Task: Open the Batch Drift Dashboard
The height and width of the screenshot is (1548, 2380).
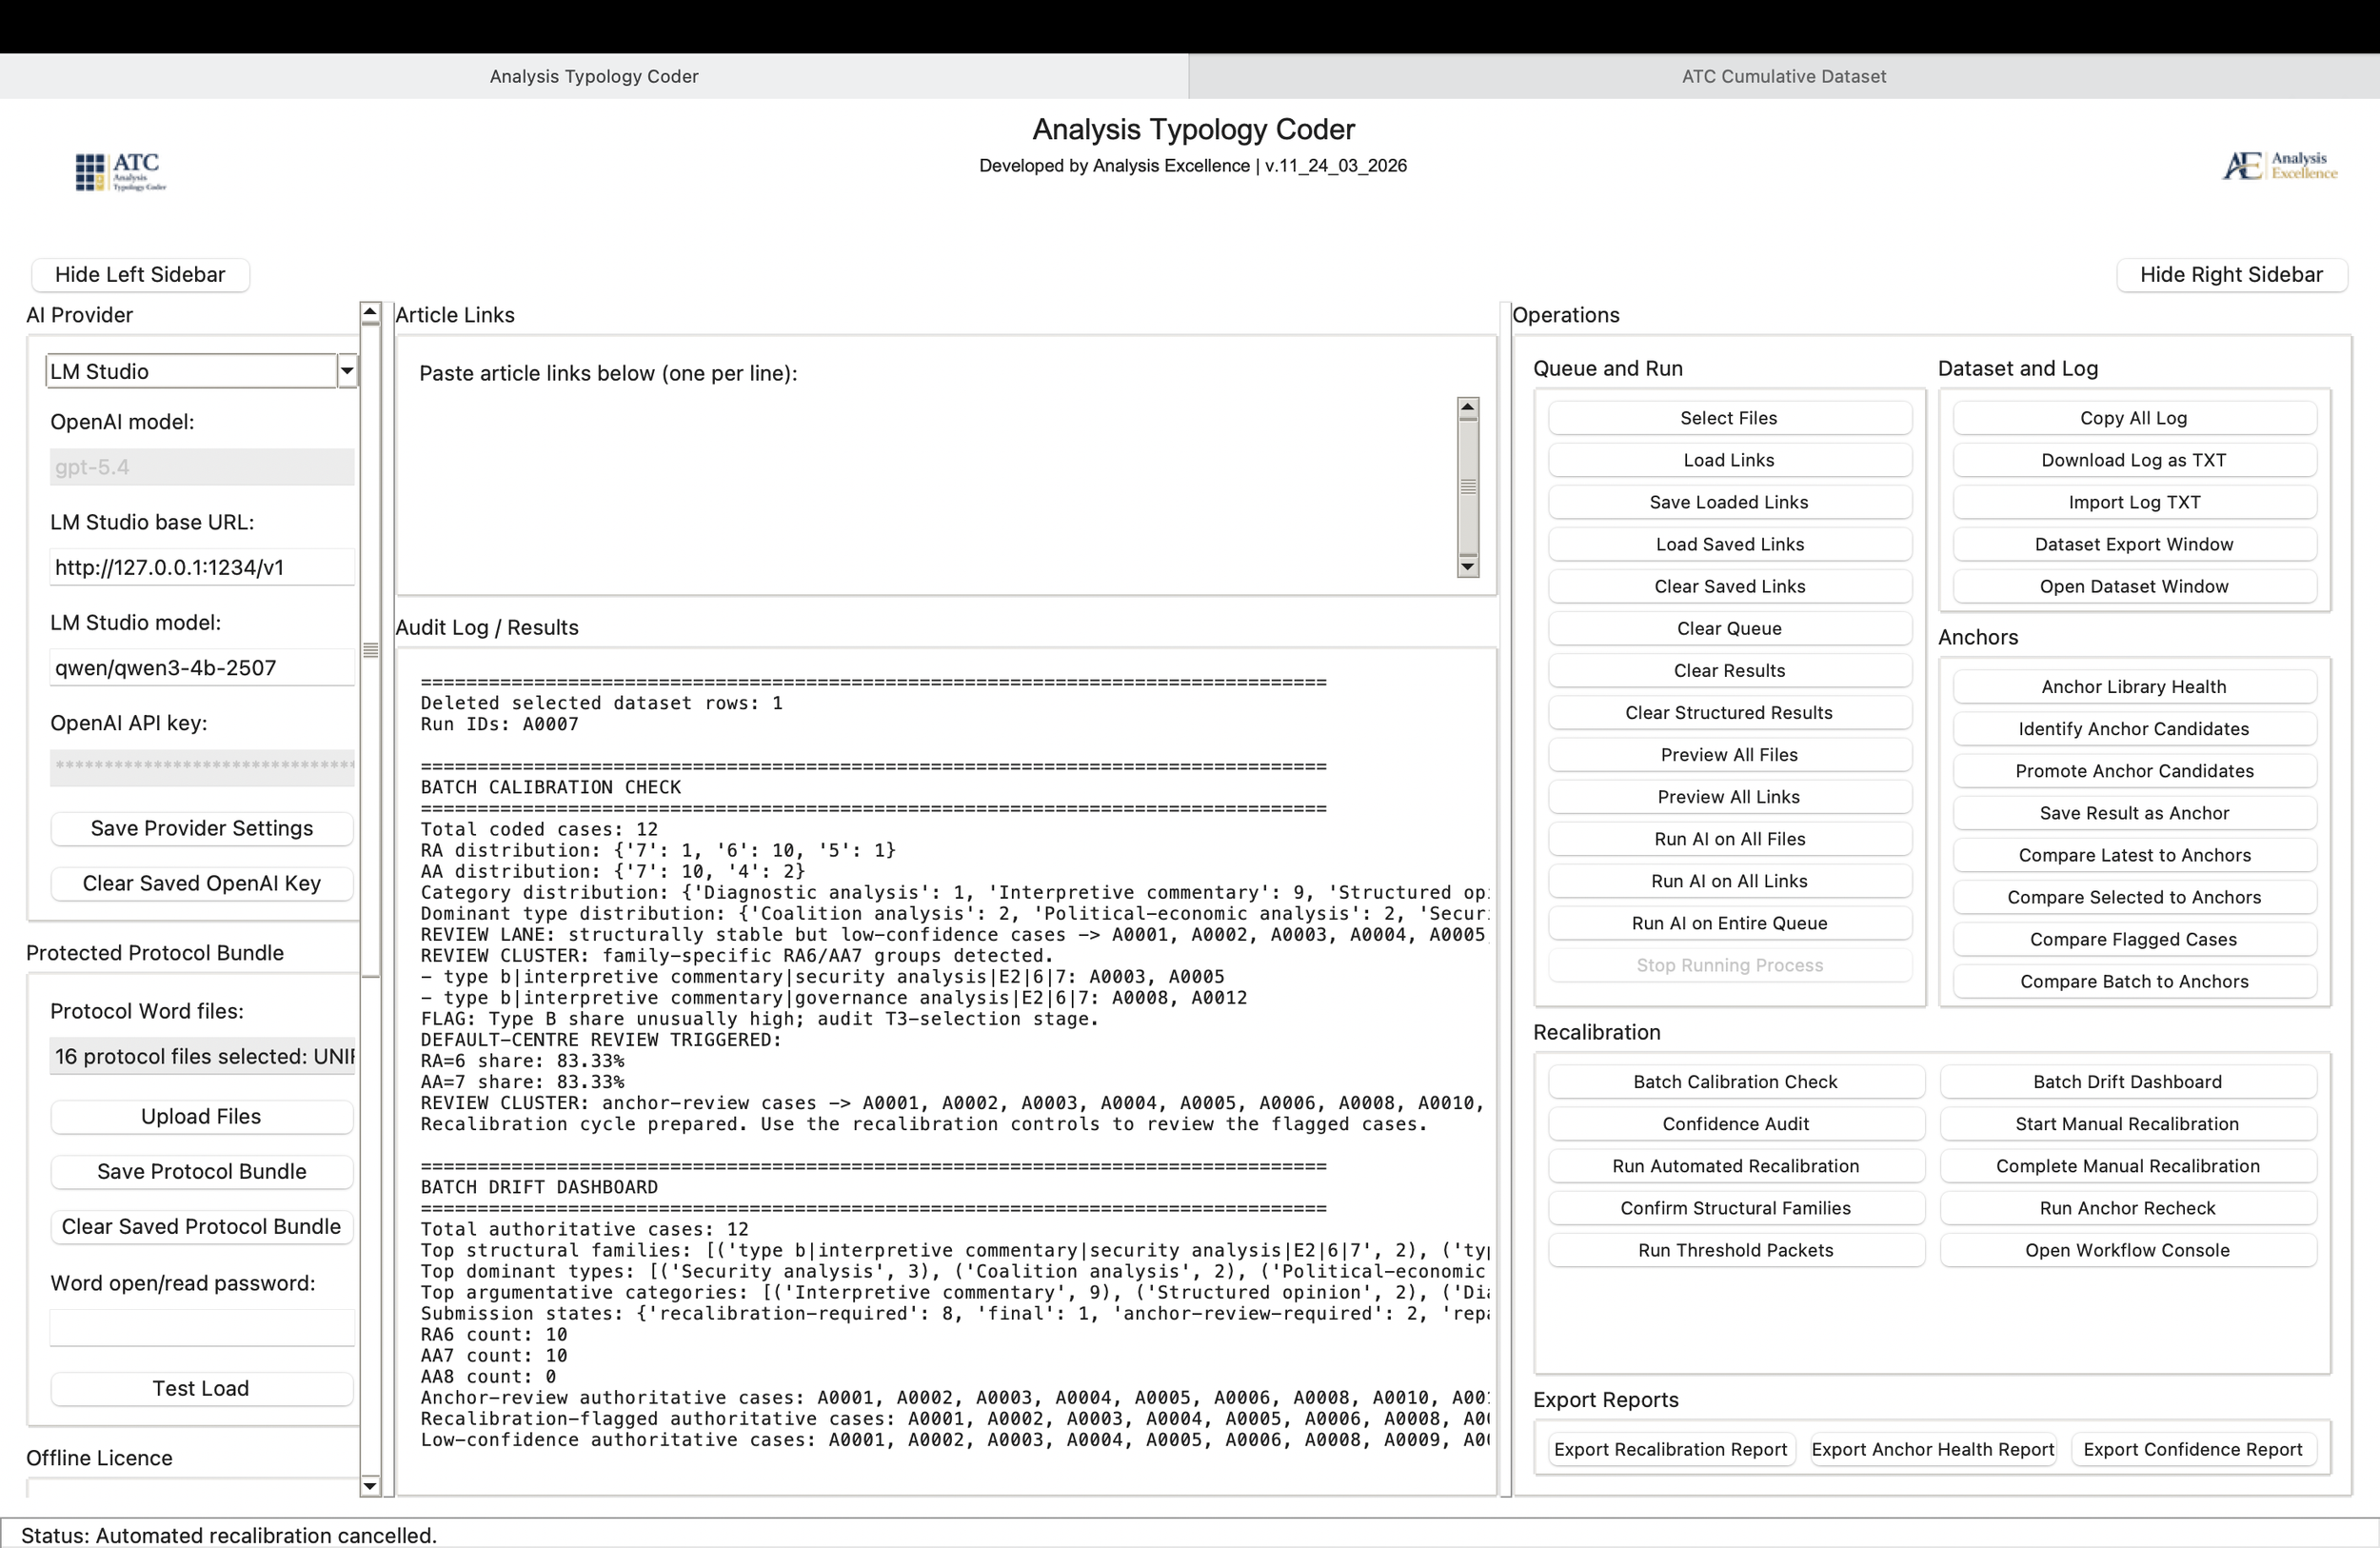Action: pyautogui.click(x=2127, y=1081)
